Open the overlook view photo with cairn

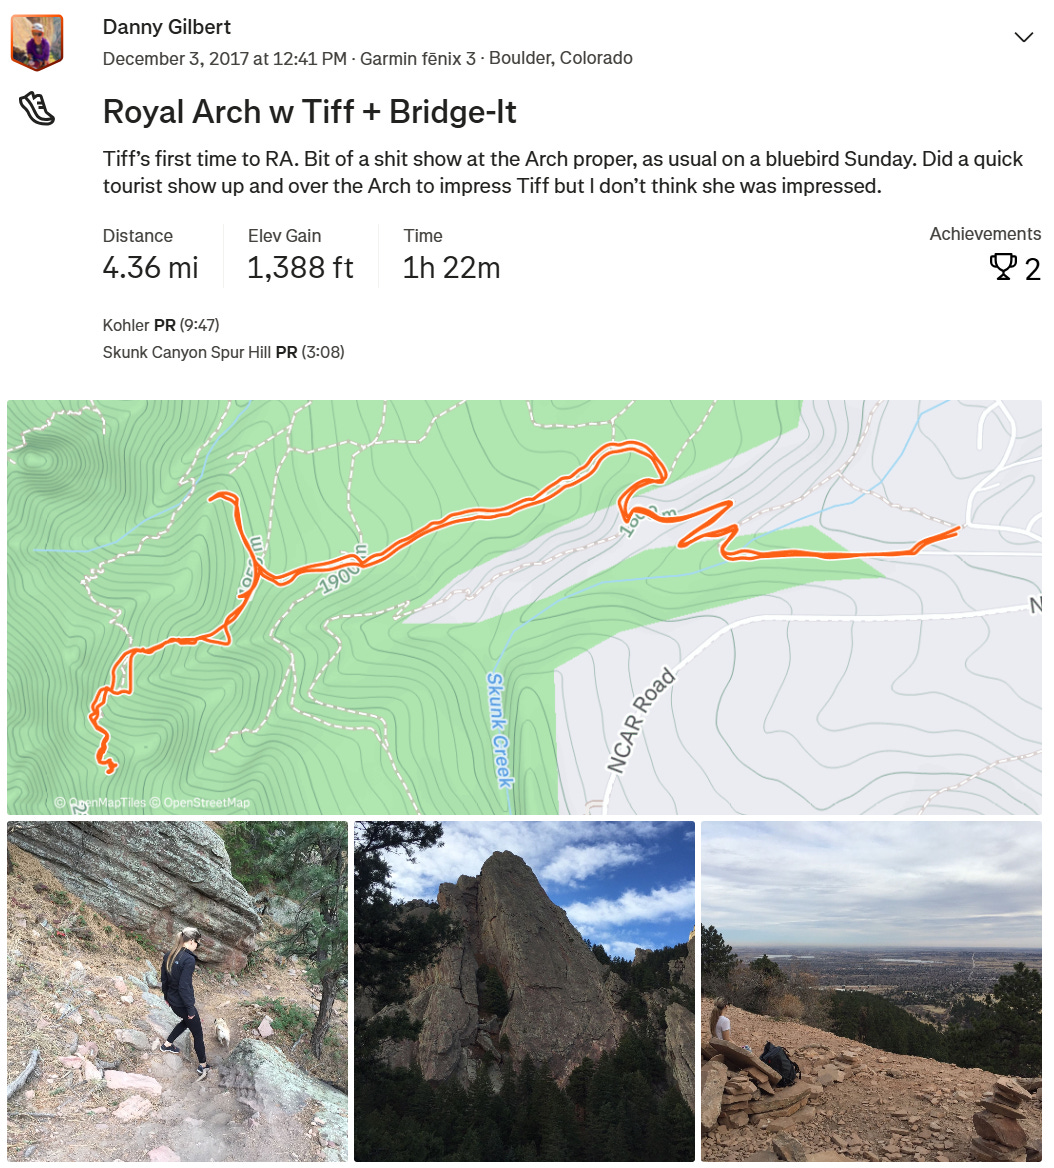pyautogui.click(x=871, y=991)
